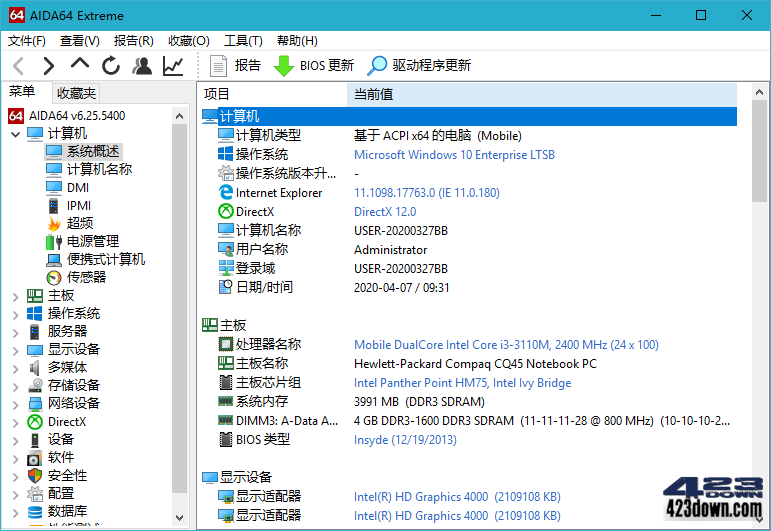Click the 项目 column header
Screen dimensions: 771x531
coord(274,94)
